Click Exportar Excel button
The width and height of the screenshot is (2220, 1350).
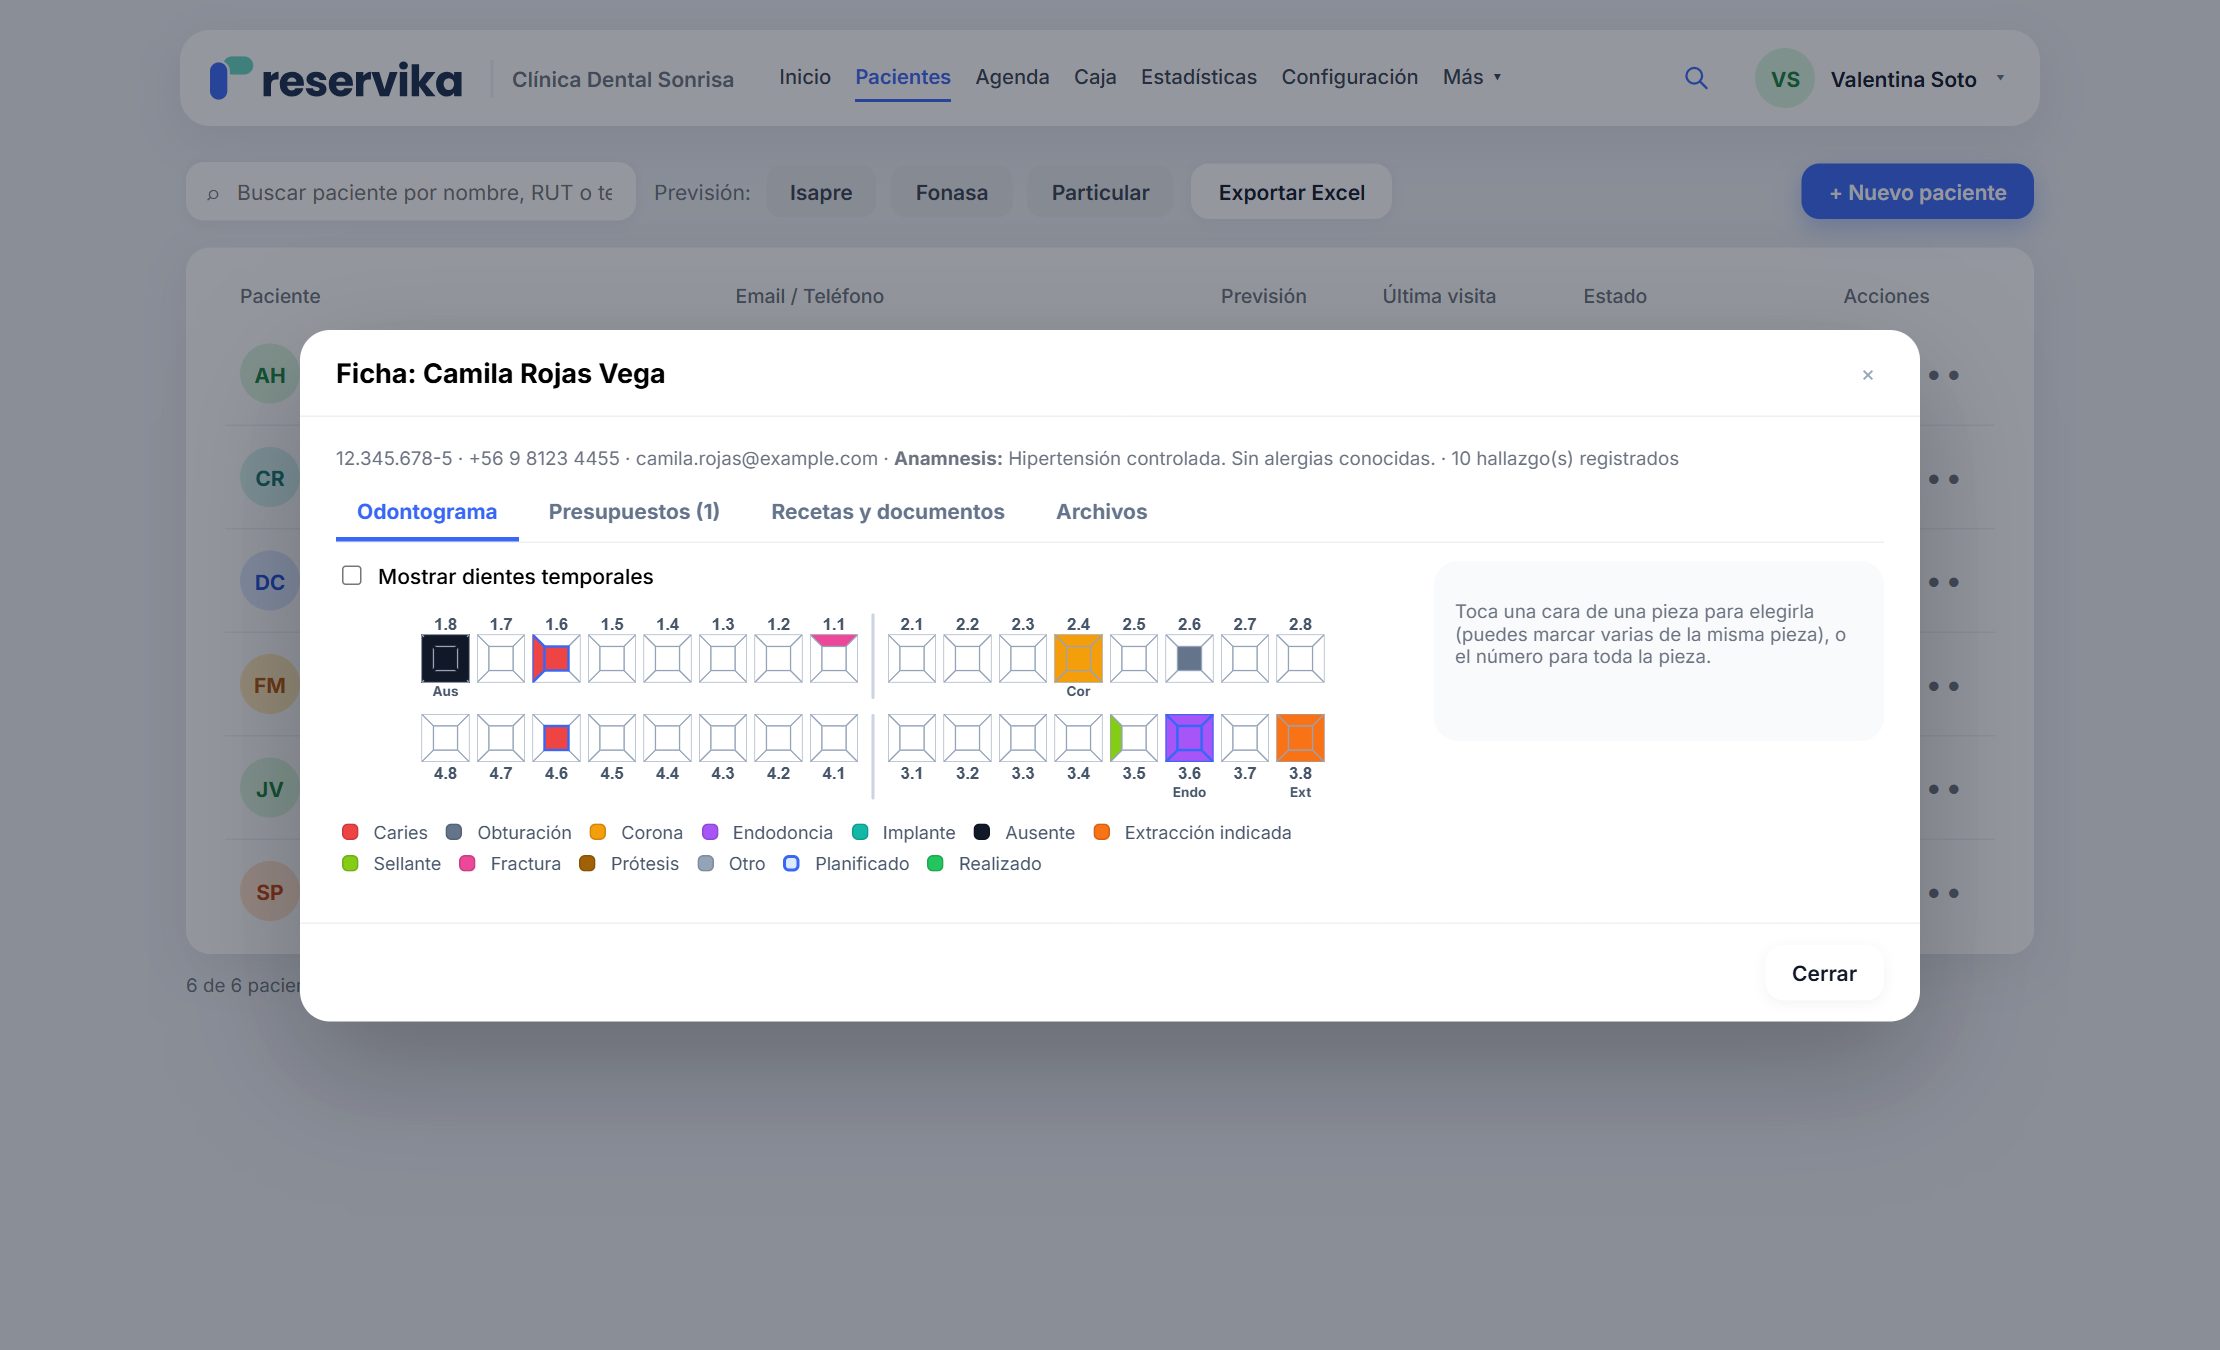(1291, 192)
